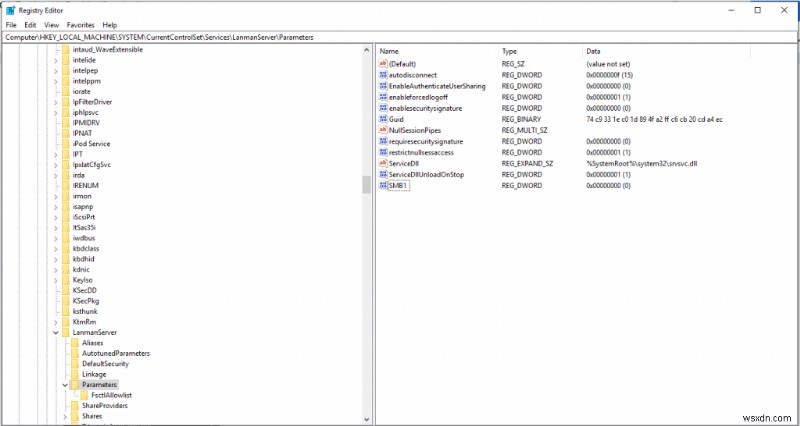Select the ksthunk tree item

[x=85, y=311]
